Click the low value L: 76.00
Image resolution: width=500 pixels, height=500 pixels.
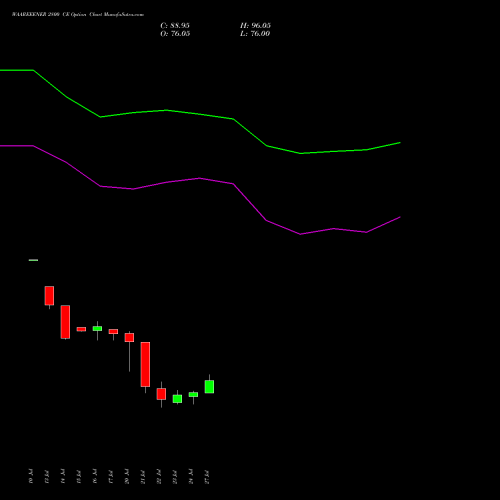point(255,34)
